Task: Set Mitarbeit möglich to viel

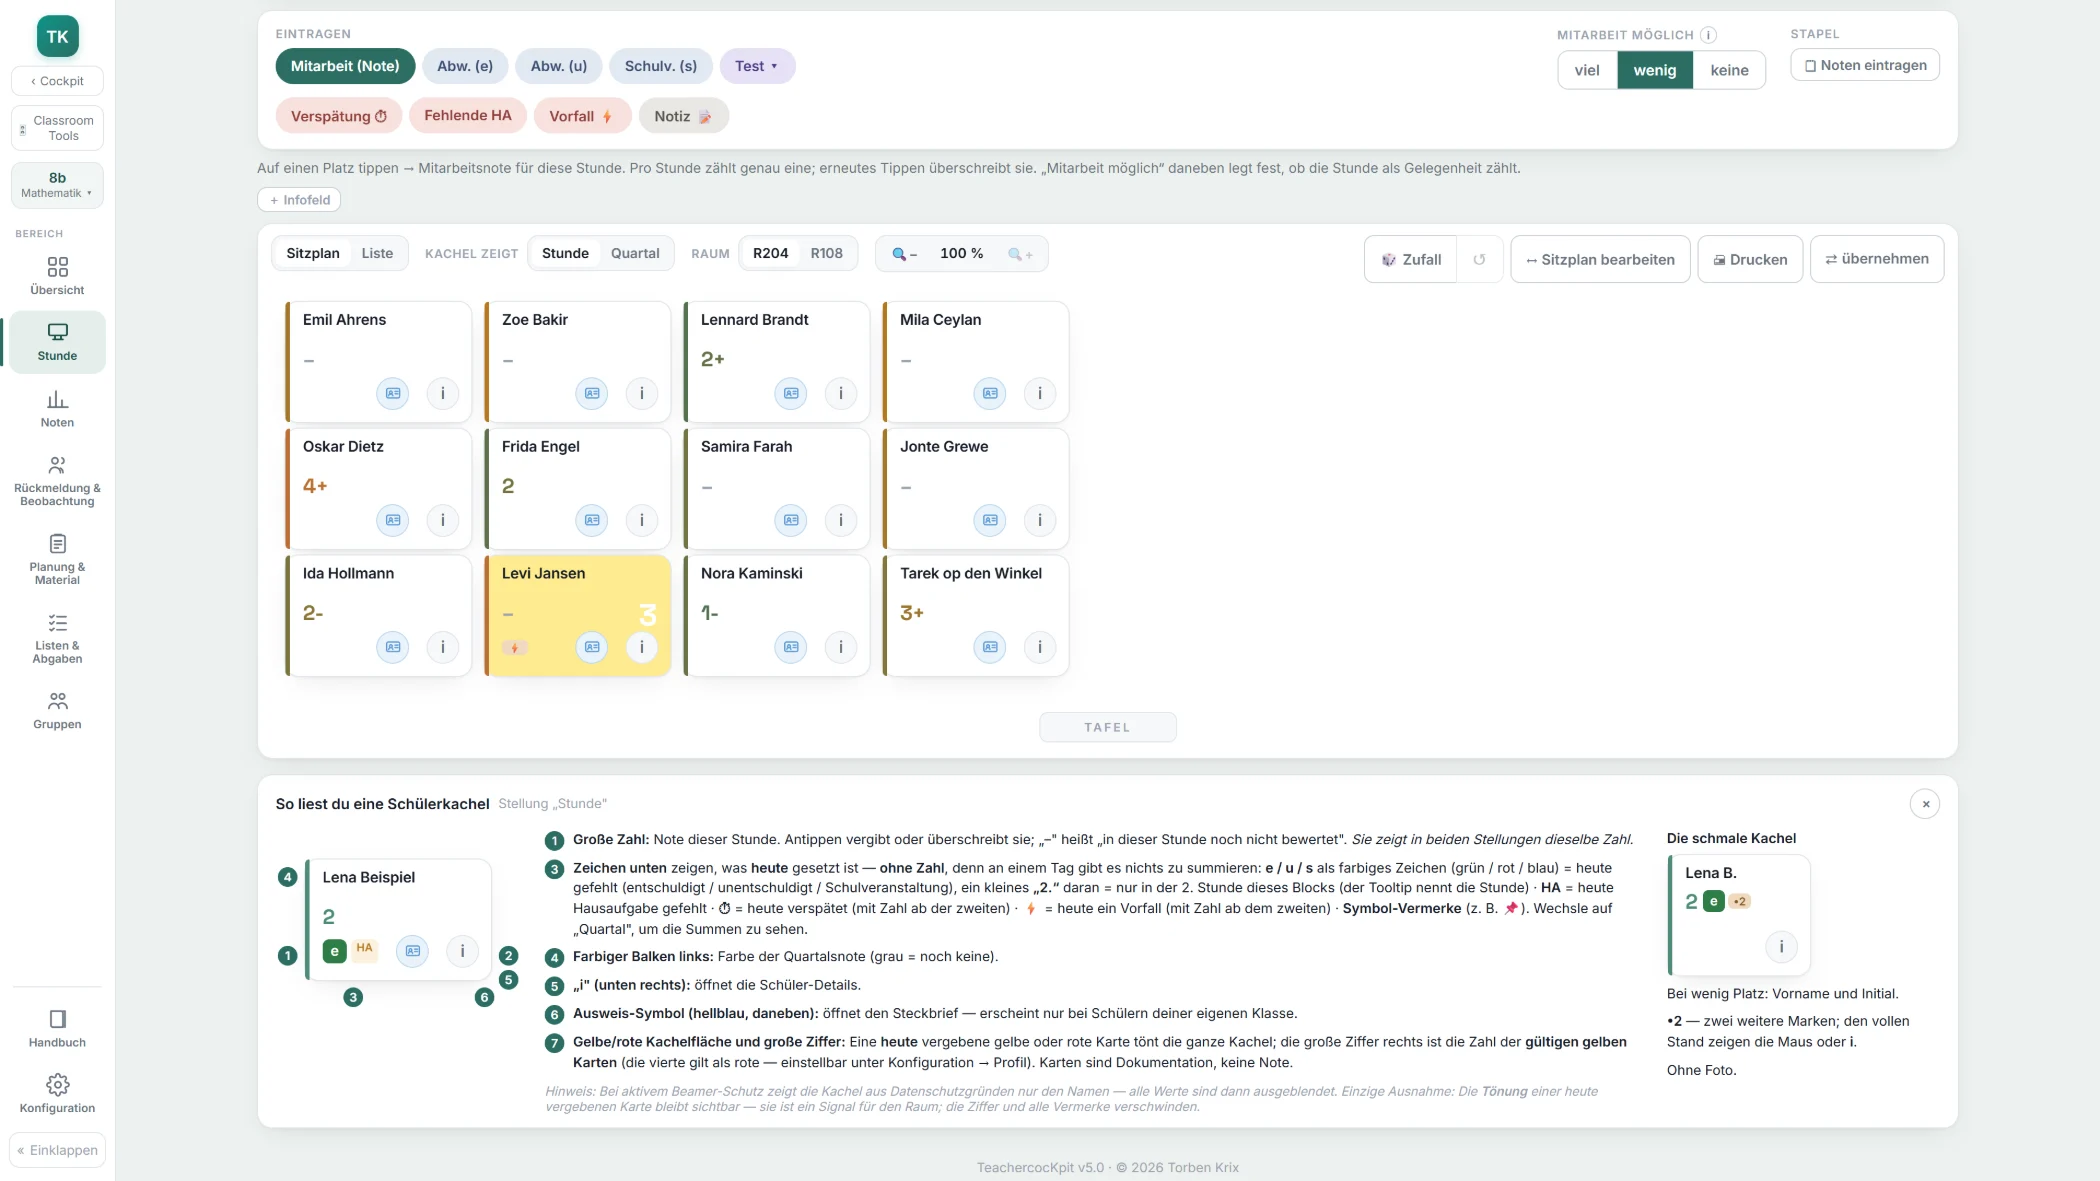Action: pyautogui.click(x=1587, y=70)
